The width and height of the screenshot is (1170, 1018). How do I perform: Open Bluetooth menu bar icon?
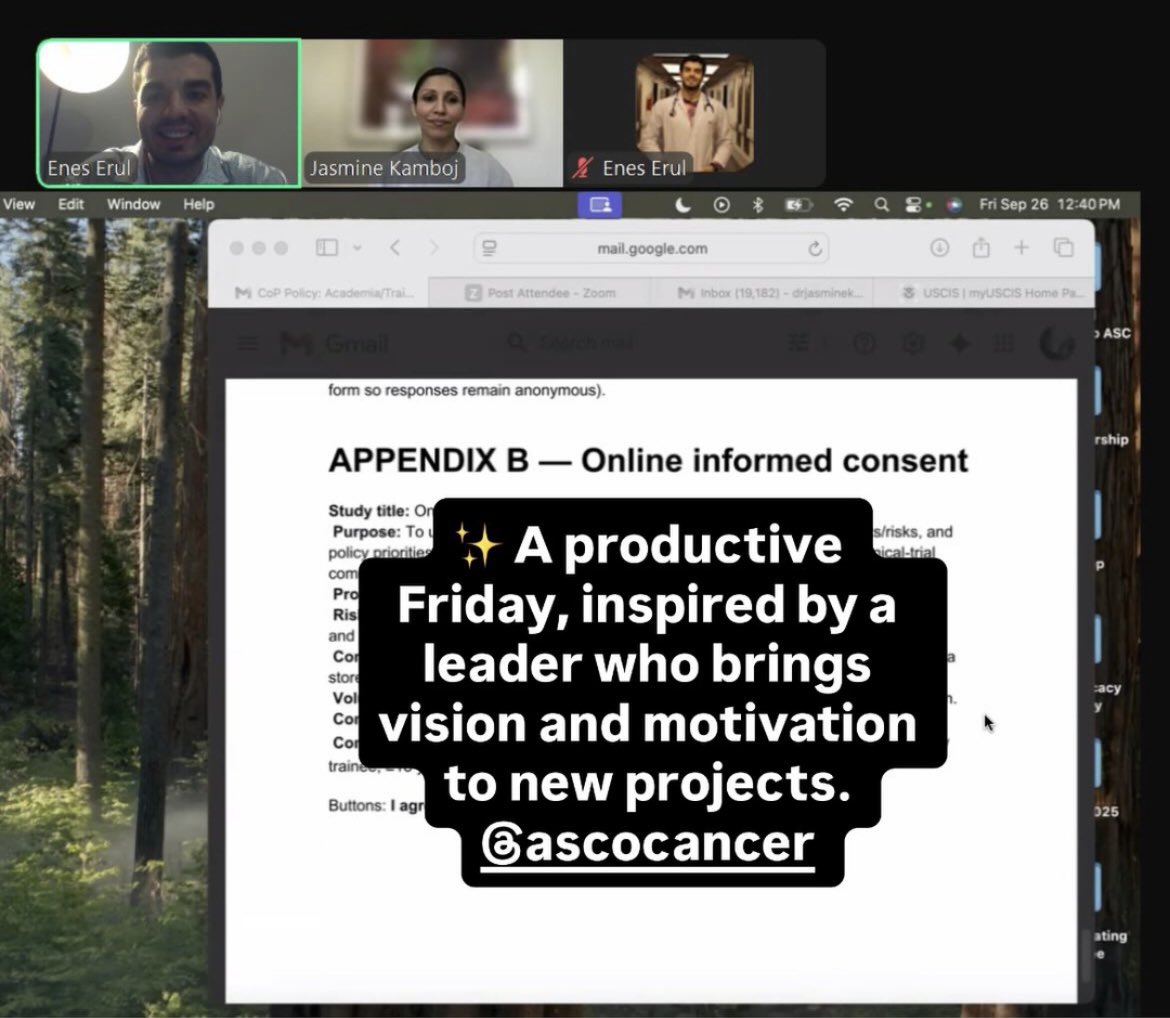tap(758, 204)
